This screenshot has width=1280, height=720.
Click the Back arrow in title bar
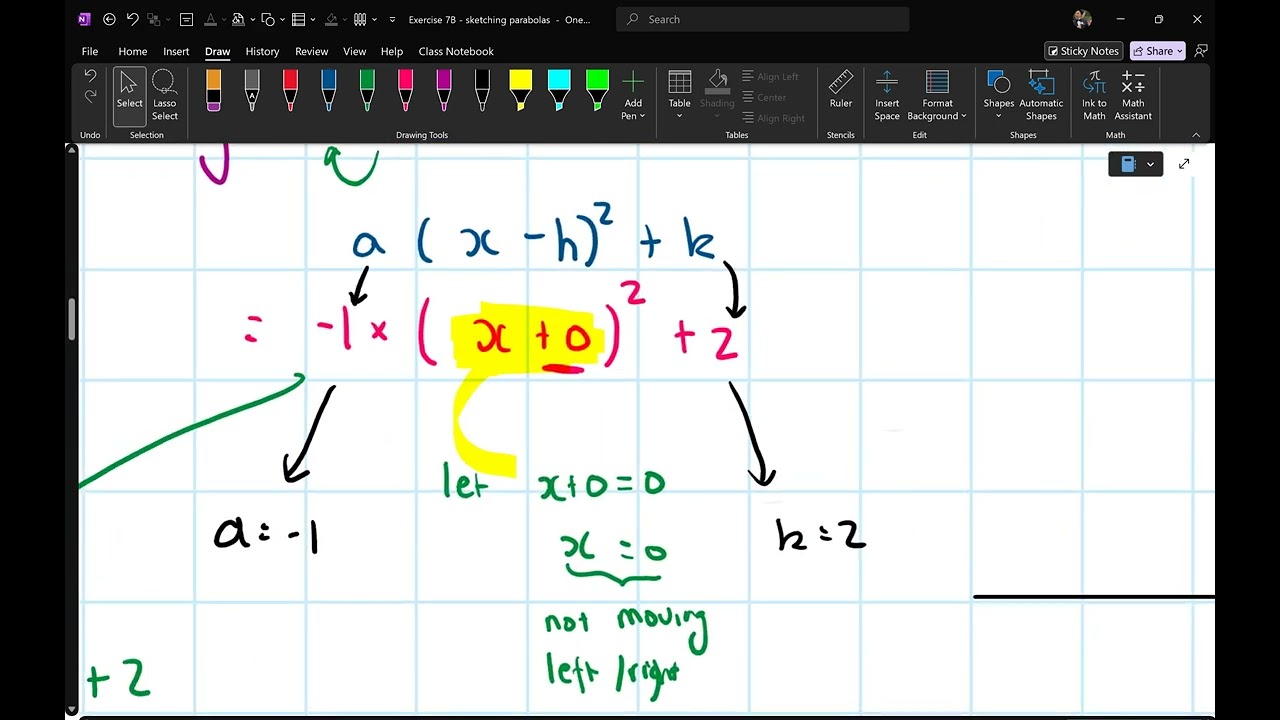[x=109, y=19]
